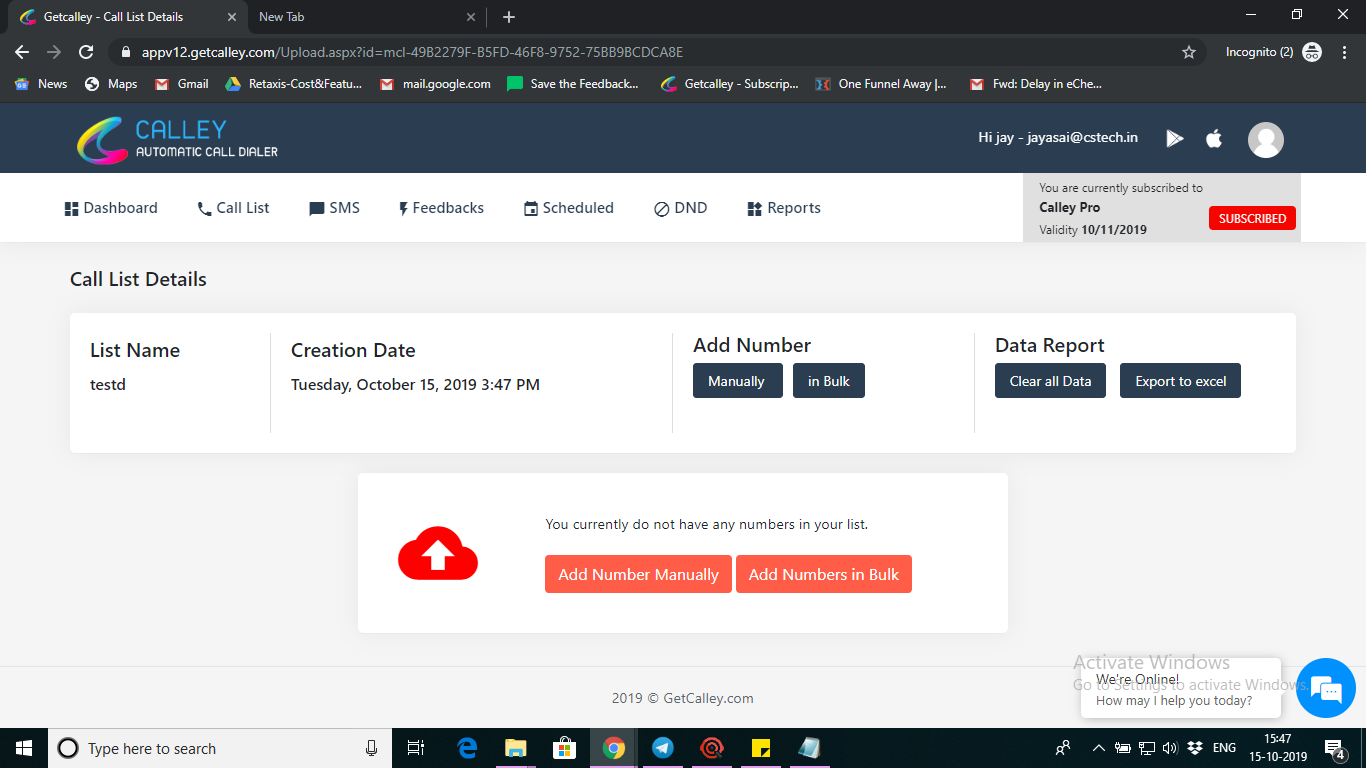Click the We're Online chat popup
The height and width of the screenshot is (768, 1366).
1181,689
